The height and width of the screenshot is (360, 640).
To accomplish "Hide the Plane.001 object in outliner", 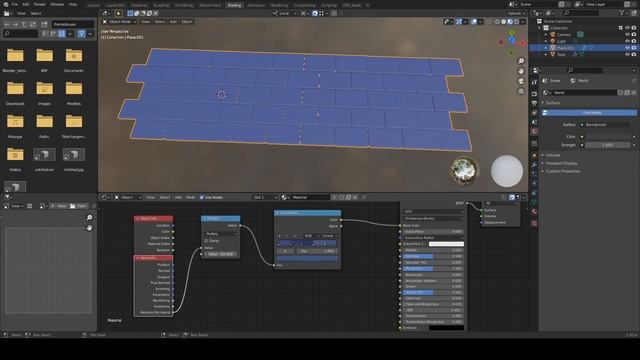I will [627, 48].
